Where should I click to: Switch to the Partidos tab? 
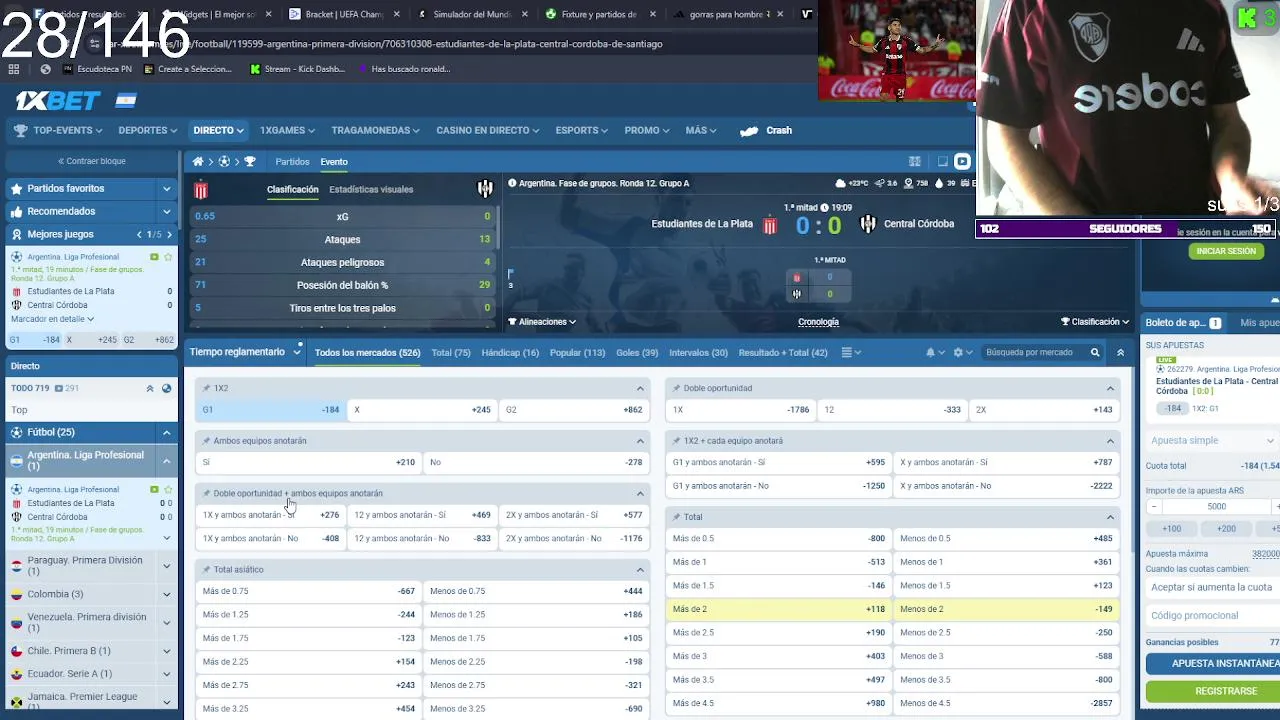coord(292,162)
